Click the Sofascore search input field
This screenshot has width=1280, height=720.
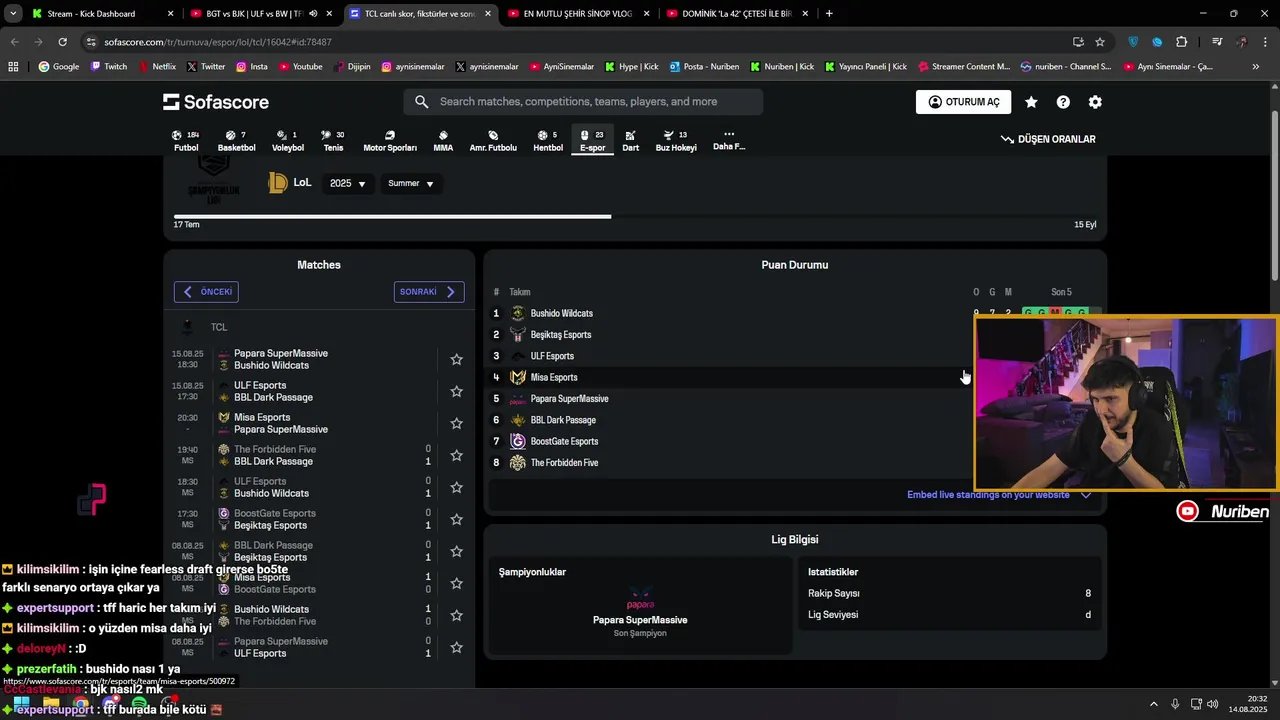click(583, 102)
